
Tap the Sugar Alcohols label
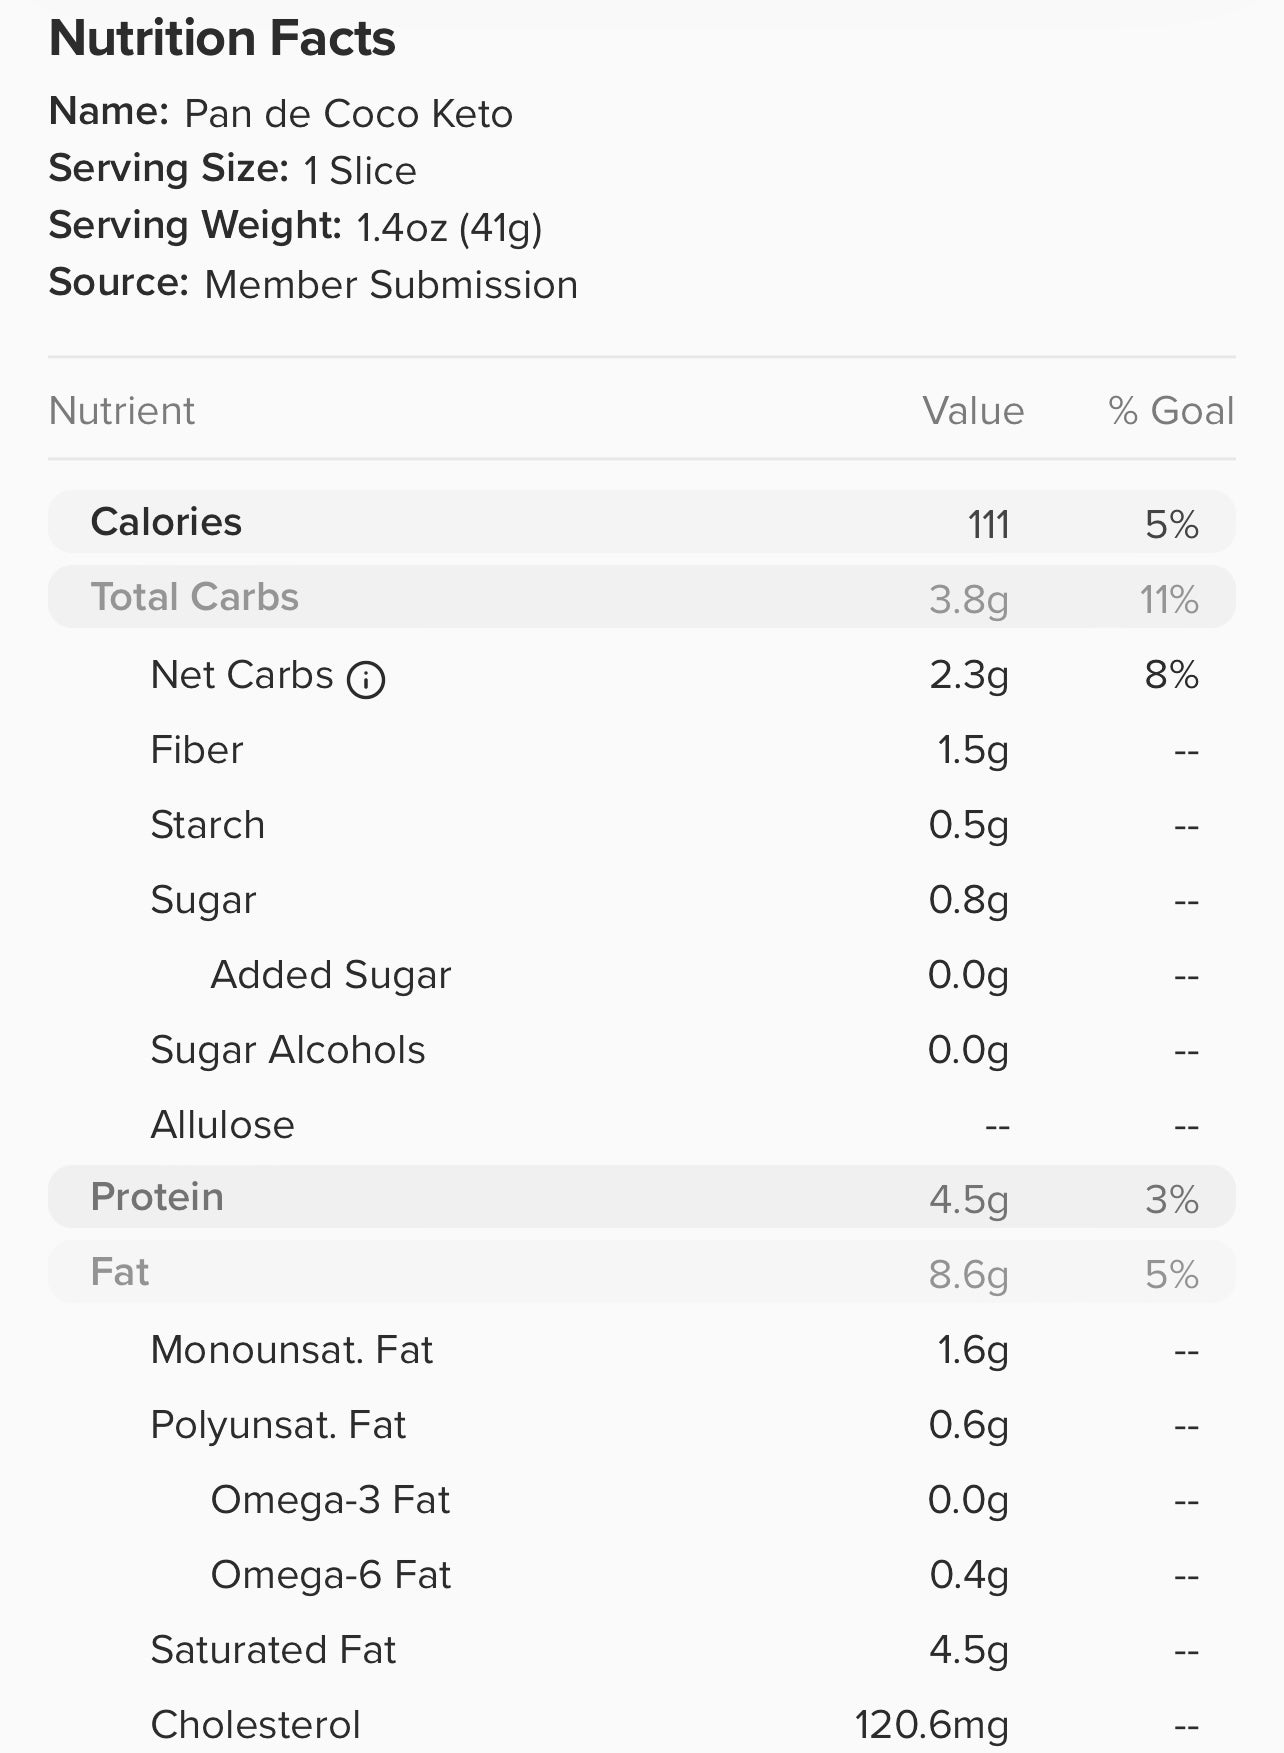[x=288, y=1051]
